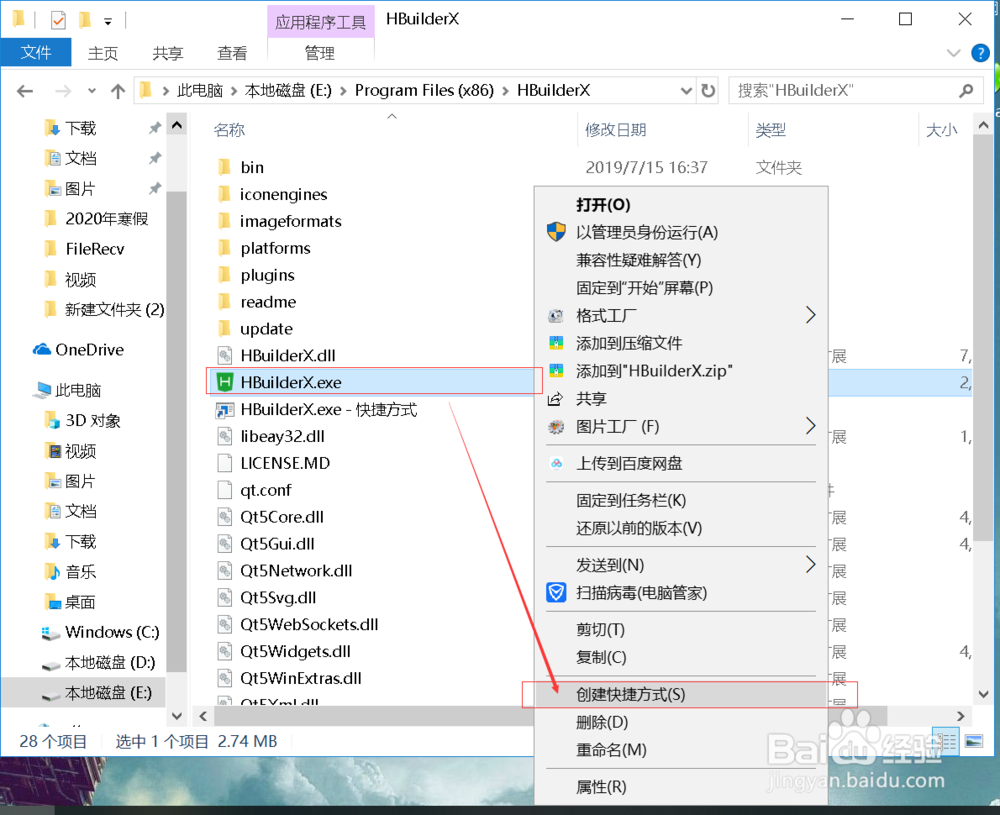Click the WinRAR 添加到压缩文件 icon

[556, 344]
